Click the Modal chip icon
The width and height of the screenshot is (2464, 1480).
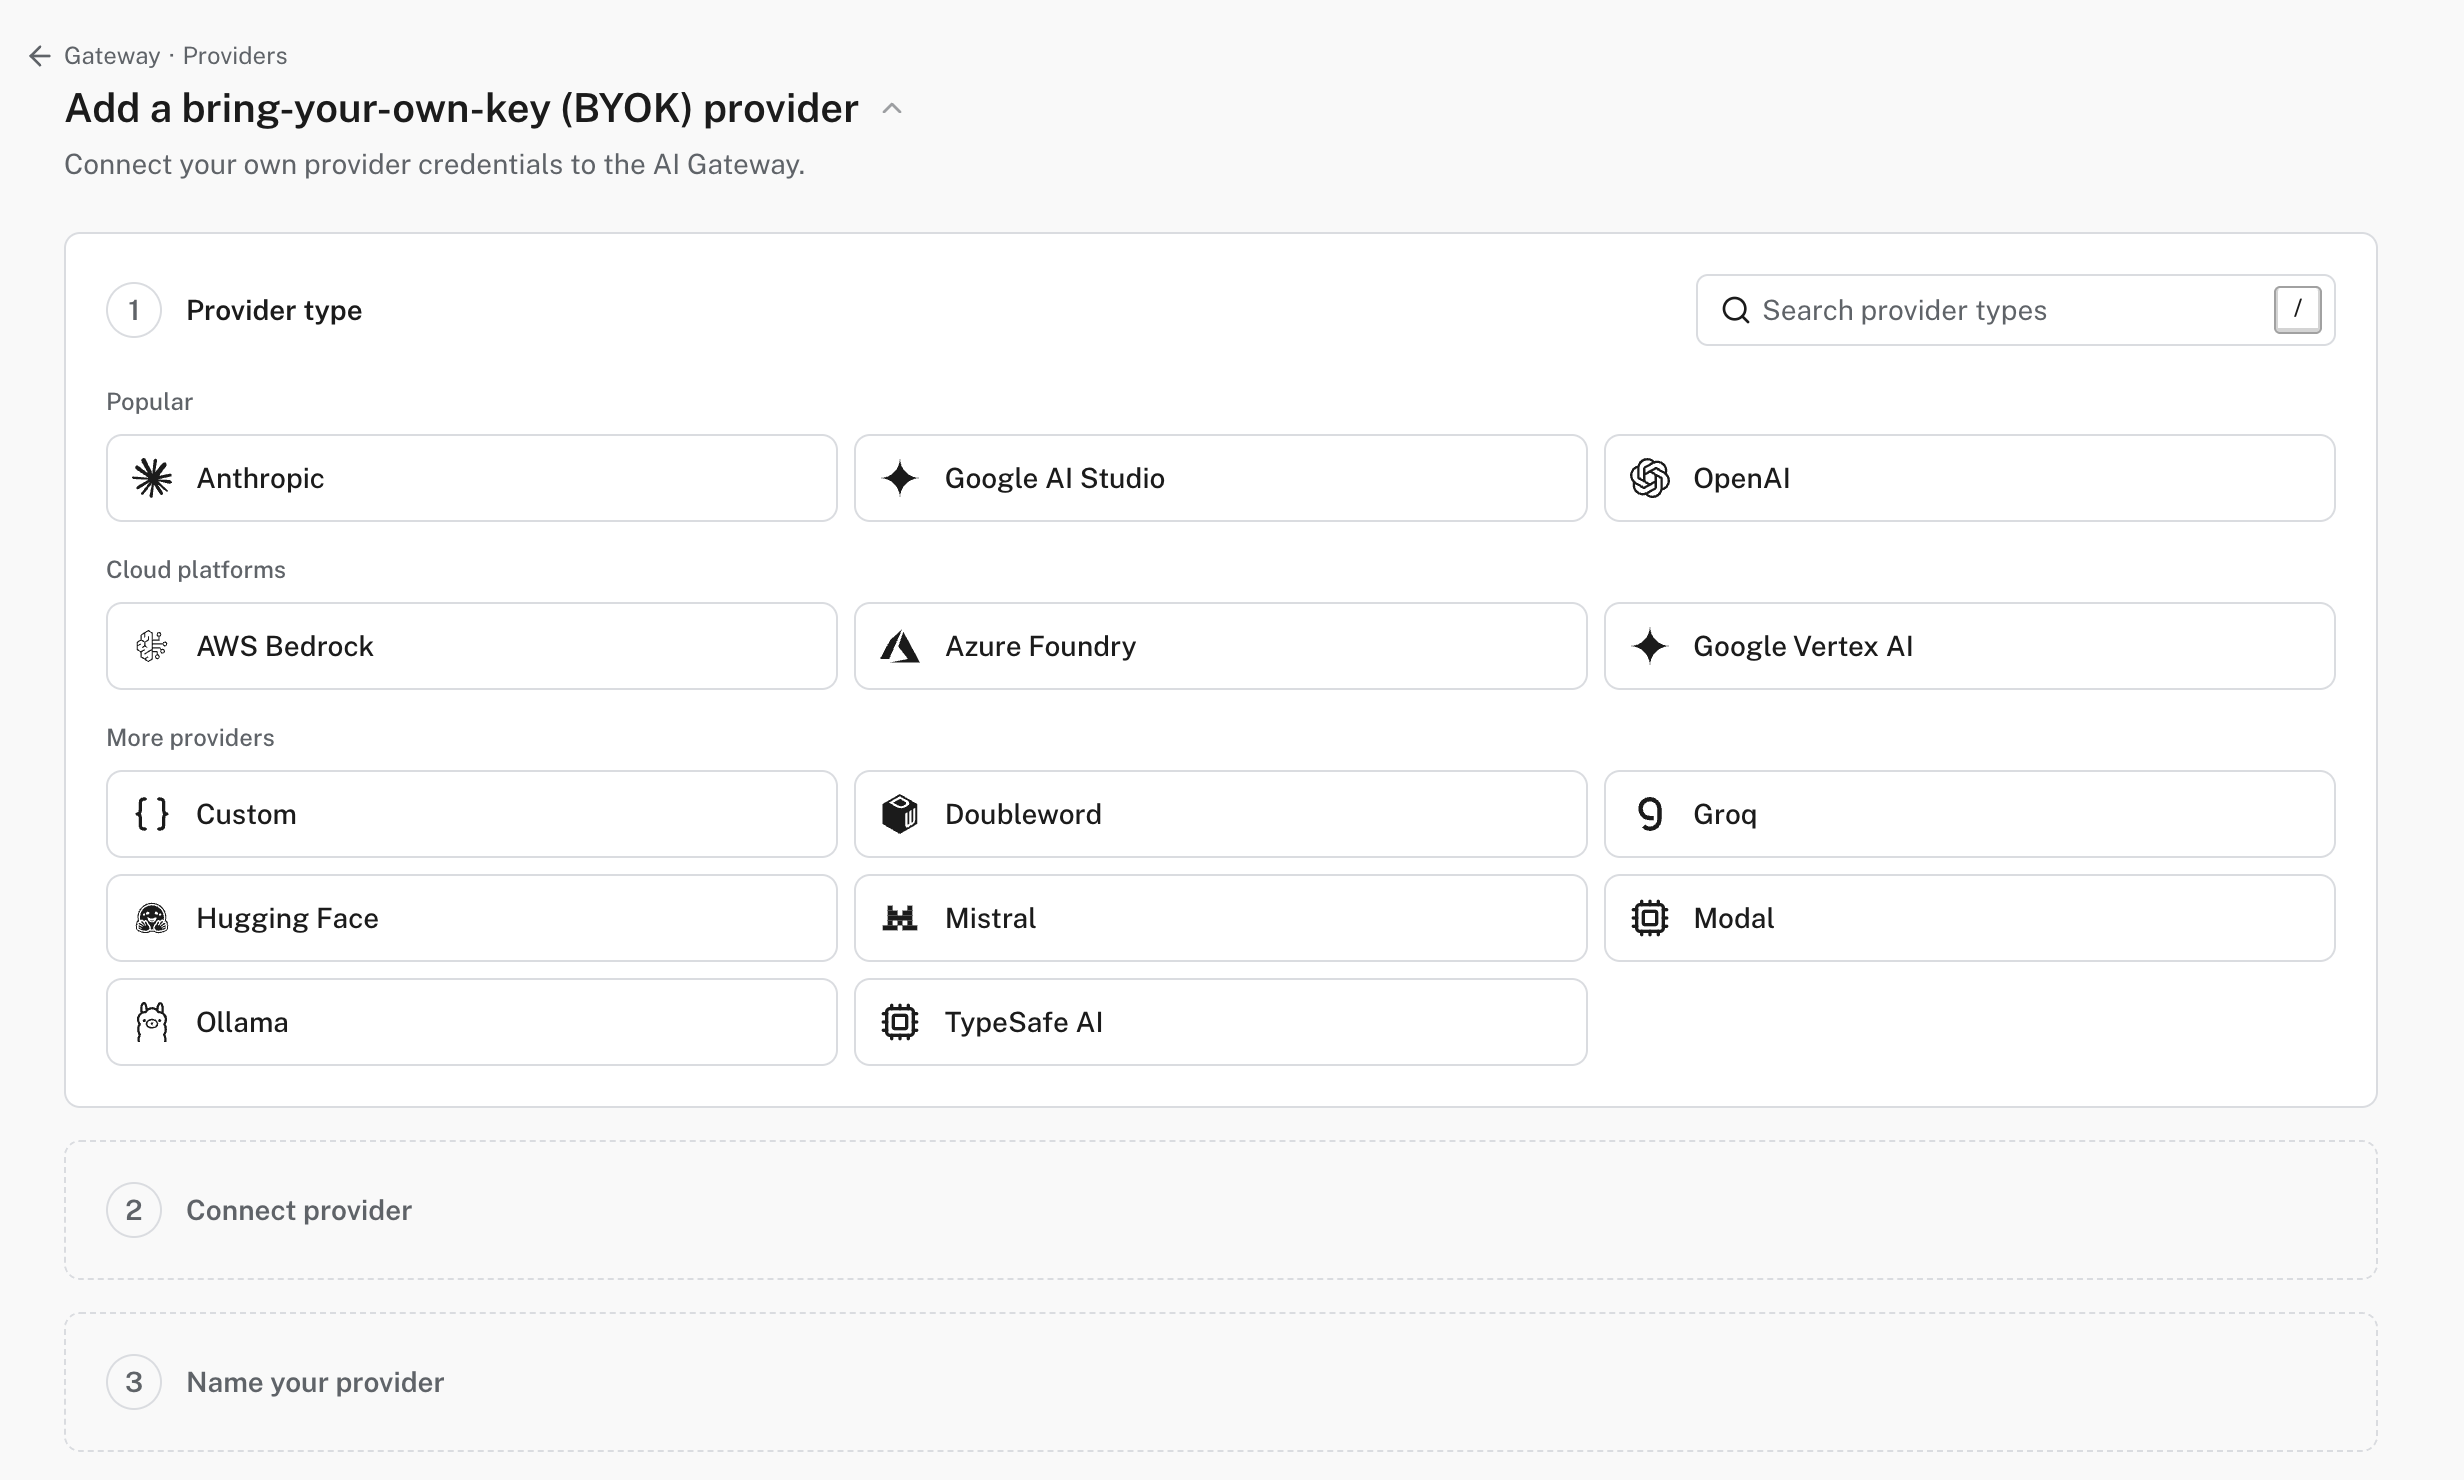pos(1650,918)
